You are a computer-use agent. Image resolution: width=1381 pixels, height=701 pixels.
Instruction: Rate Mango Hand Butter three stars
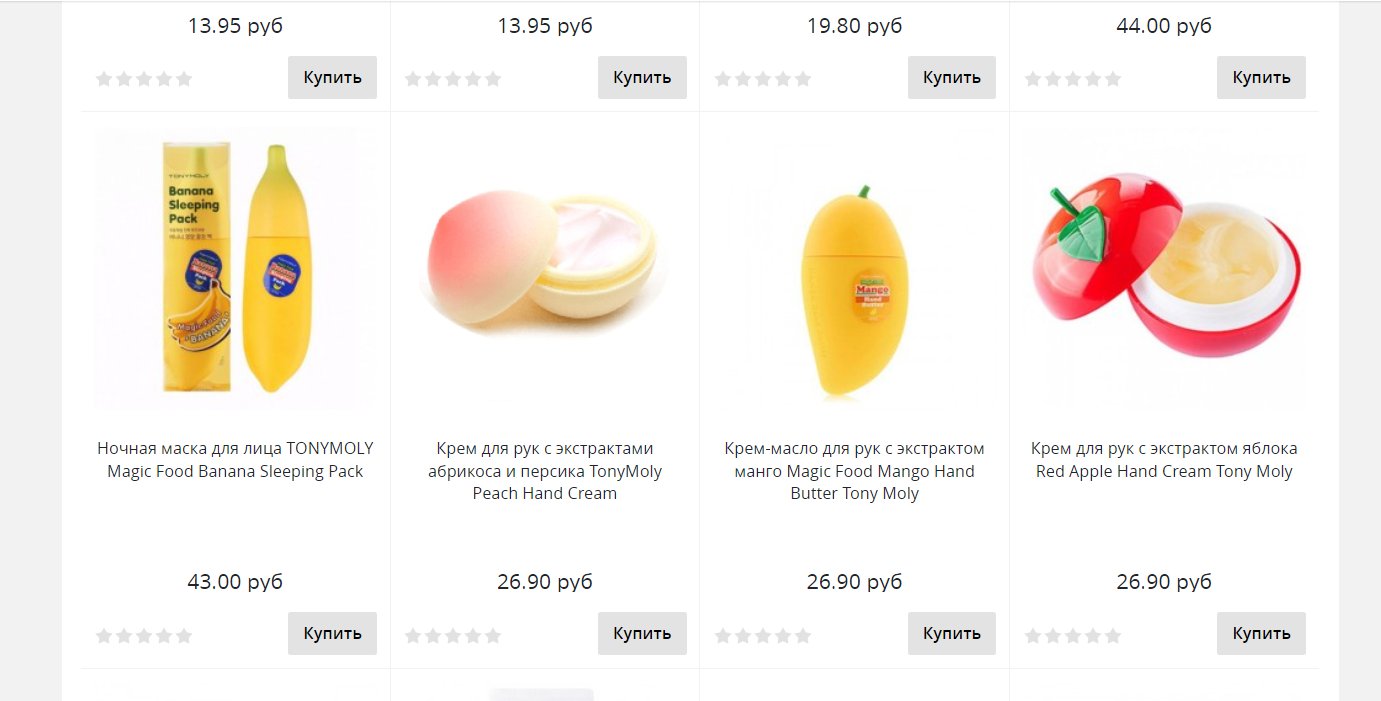click(x=763, y=635)
